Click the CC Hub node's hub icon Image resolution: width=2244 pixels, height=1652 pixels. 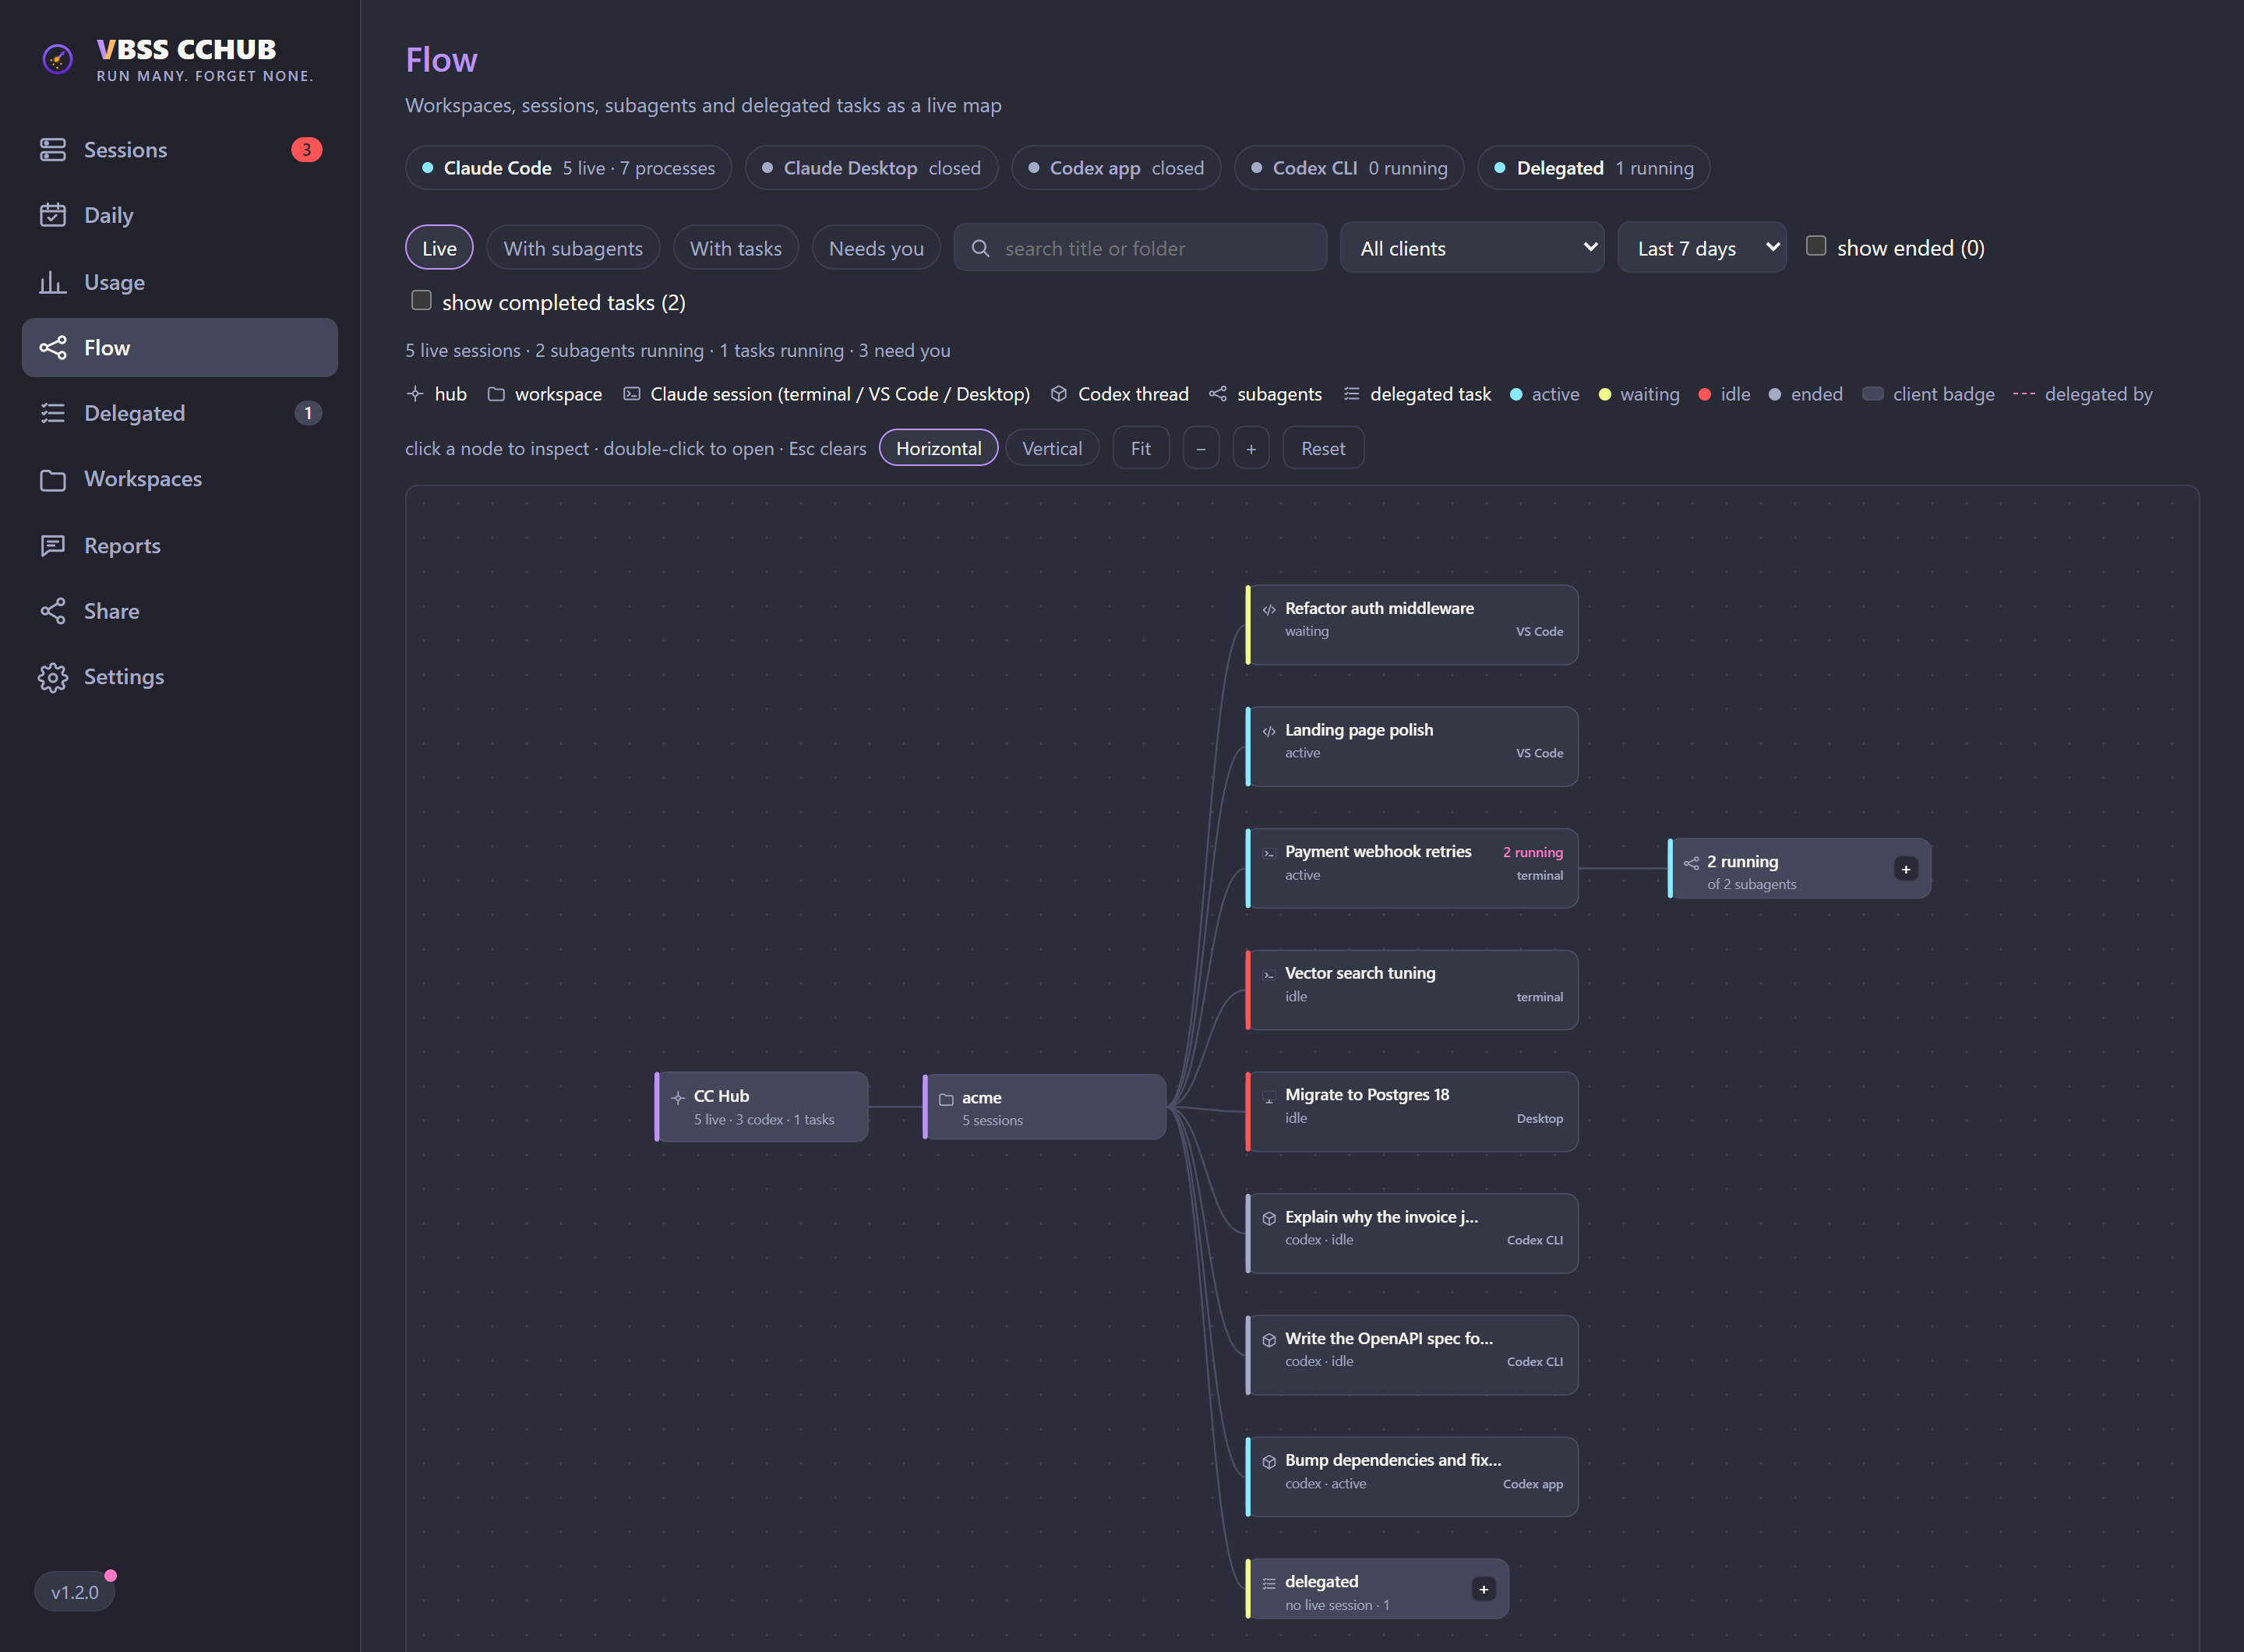coord(678,1097)
